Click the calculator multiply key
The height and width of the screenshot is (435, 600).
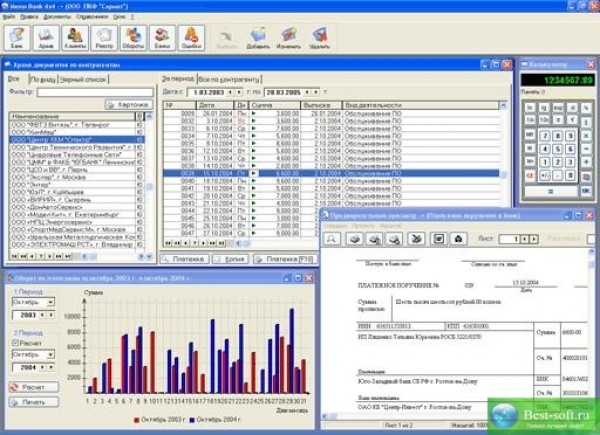tap(586, 135)
